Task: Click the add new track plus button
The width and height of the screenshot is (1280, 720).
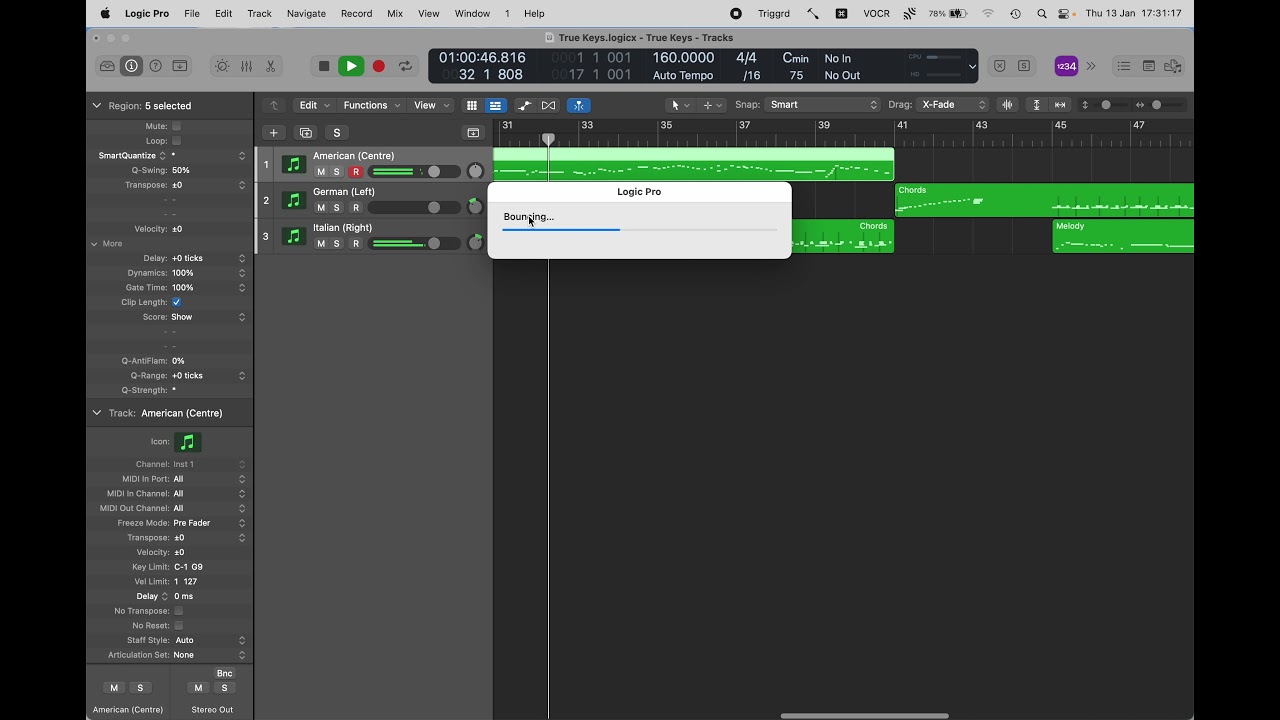Action: 273,133
